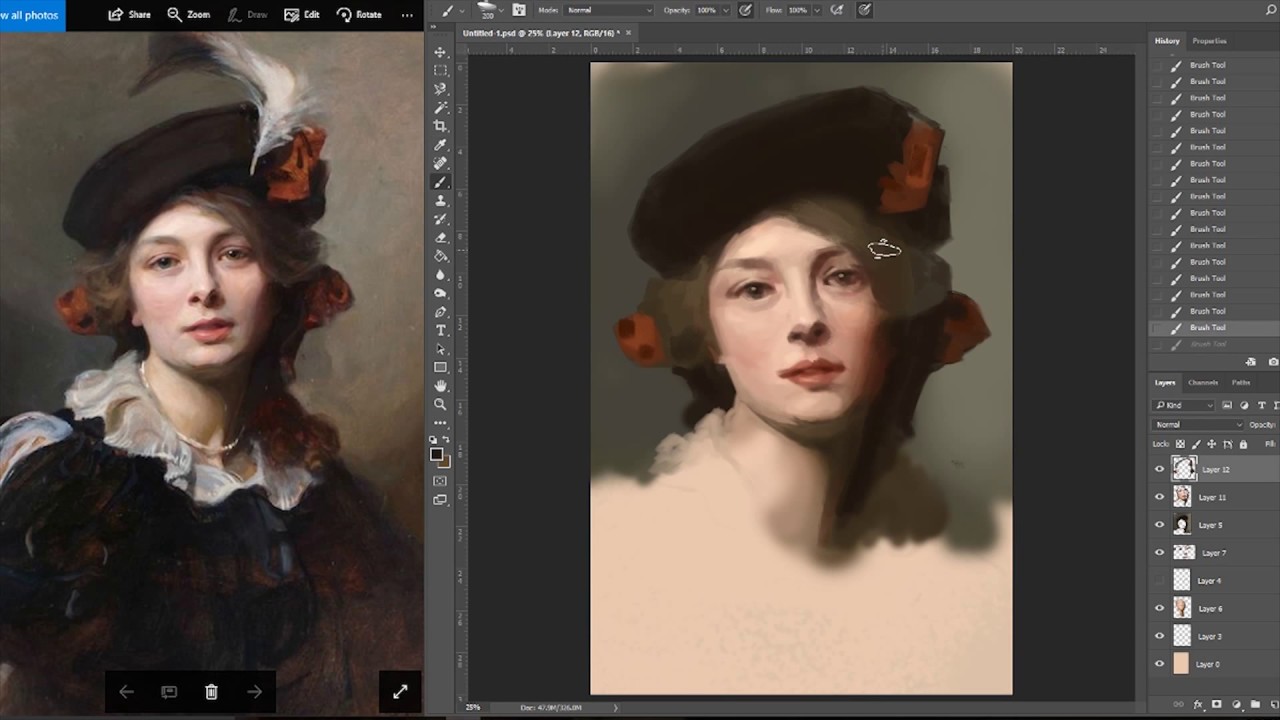Select the Magic Wand tool
1280x720 pixels.
tap(440, 108)
